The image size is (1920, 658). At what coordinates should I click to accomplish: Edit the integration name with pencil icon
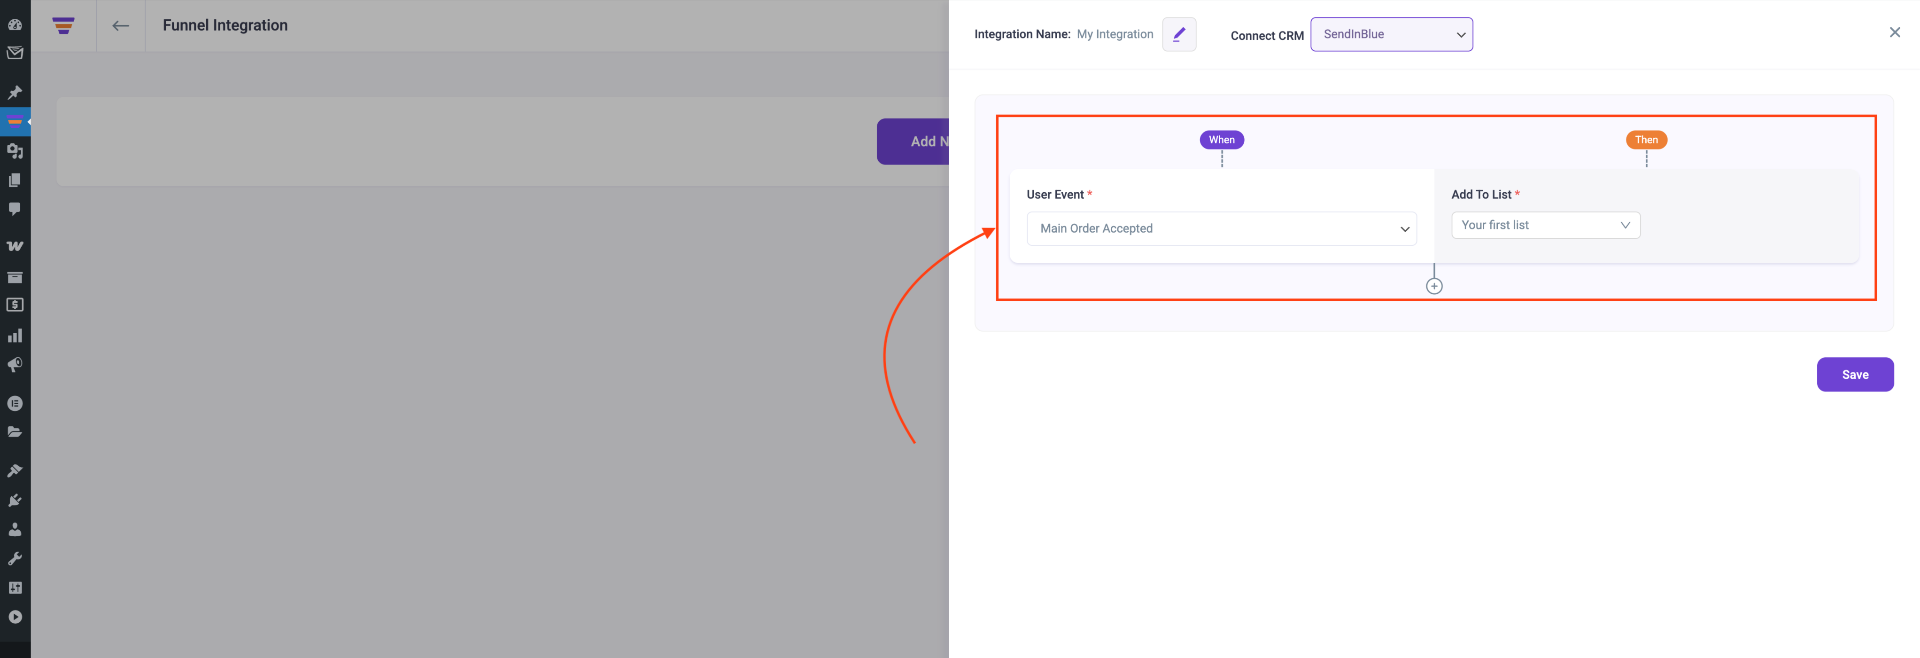point(1179,34)
